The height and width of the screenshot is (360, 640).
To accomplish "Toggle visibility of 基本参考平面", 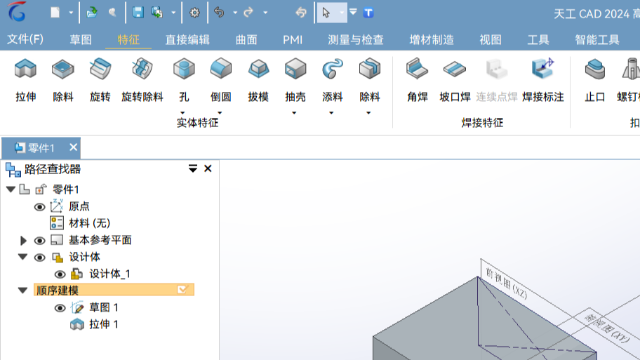I will coord(39,241).
